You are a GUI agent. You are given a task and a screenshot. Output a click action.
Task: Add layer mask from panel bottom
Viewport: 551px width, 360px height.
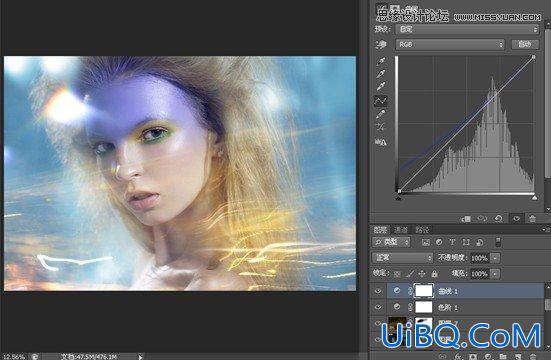[x=473, y=356]
